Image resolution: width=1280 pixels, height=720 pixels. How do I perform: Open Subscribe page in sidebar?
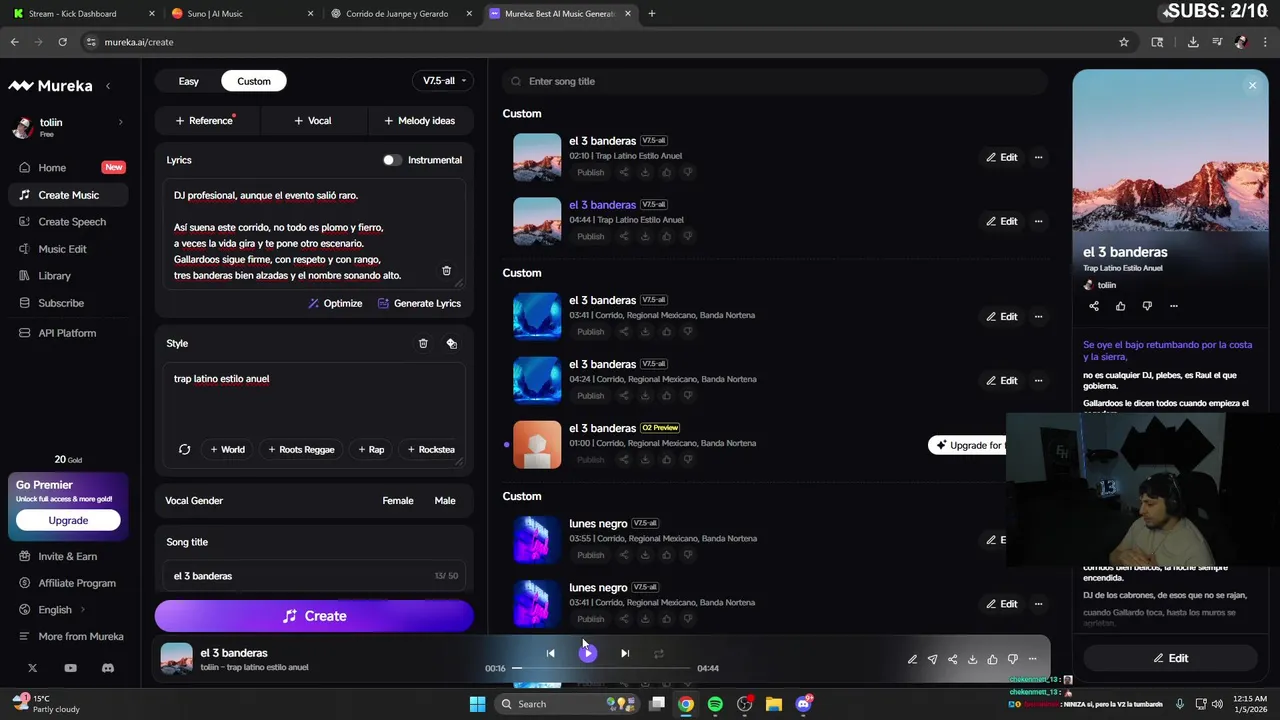click(61, 303)
